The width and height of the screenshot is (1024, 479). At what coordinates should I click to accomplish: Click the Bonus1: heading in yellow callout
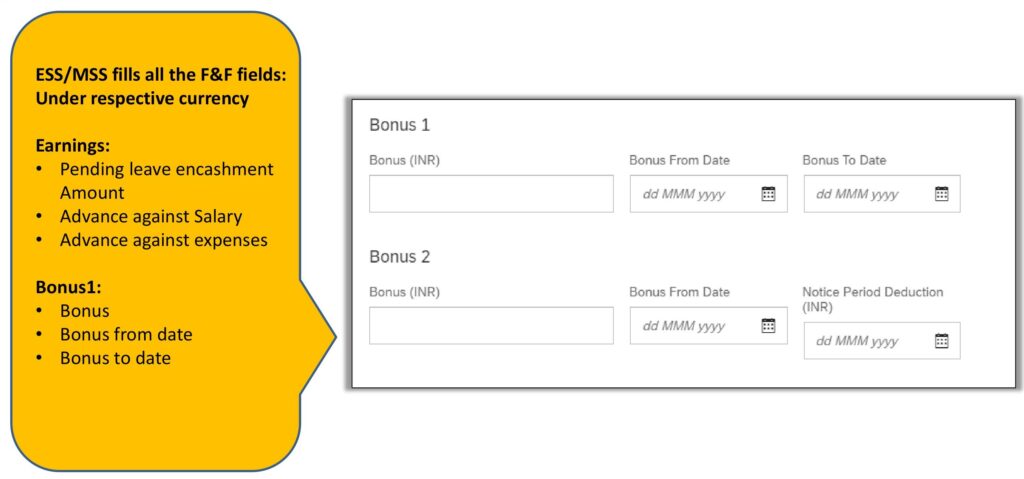pyautogui.click(x=68, y=288)
